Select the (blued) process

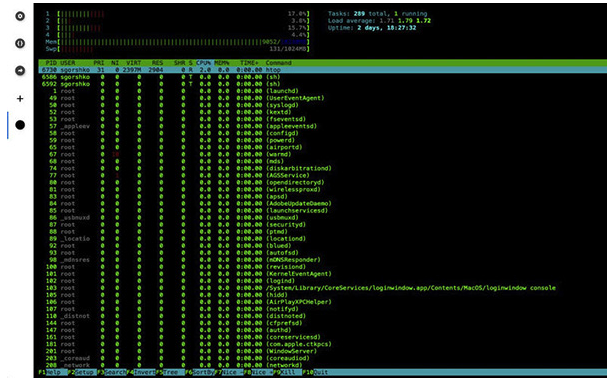point(322,245)
